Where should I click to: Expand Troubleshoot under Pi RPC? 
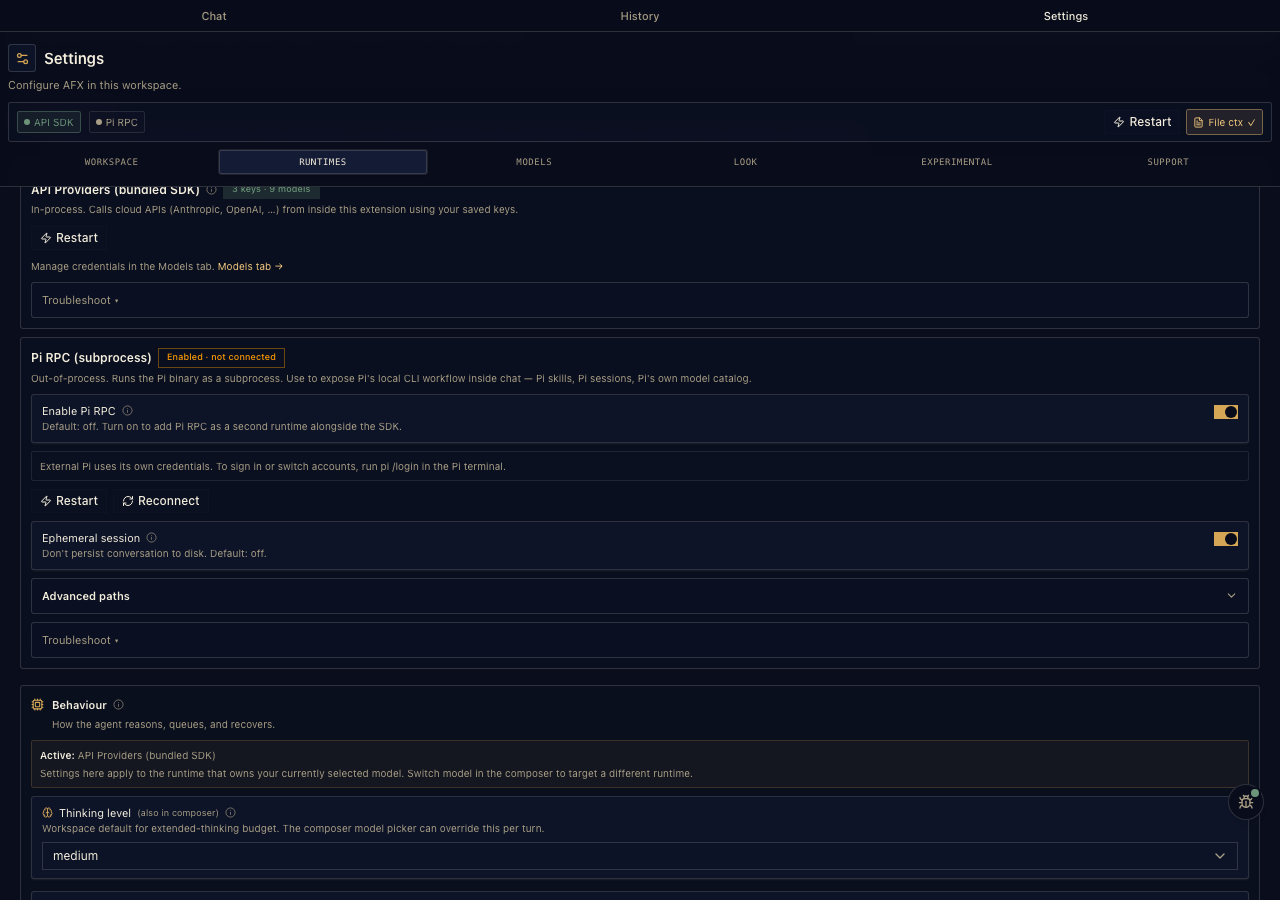tap(640, 640)
